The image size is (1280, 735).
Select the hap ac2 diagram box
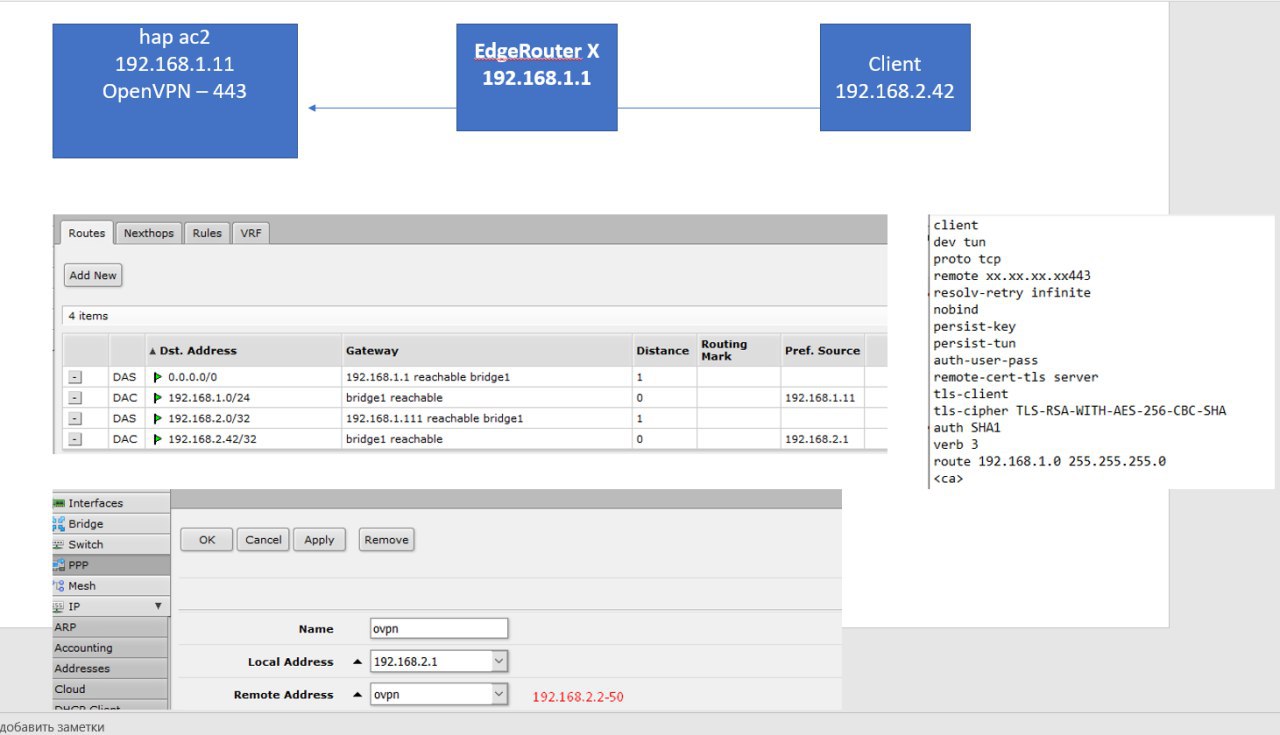175,91
